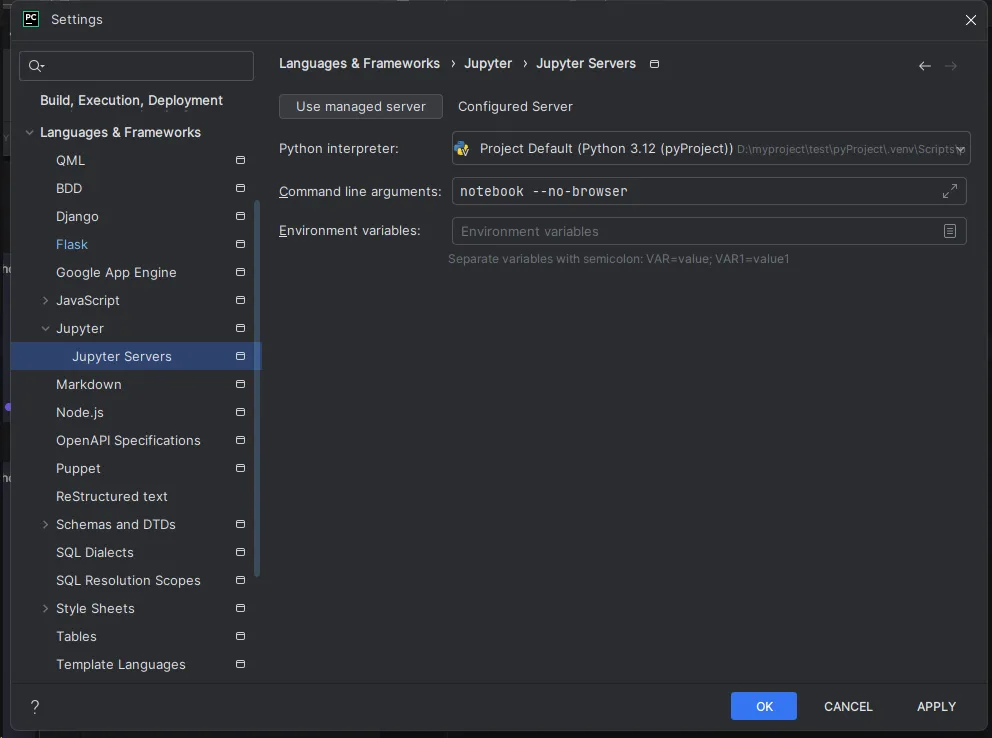The height and width of the screenshot is (738, 992).
Task: Click the OK button
Action: pos(764,706)
